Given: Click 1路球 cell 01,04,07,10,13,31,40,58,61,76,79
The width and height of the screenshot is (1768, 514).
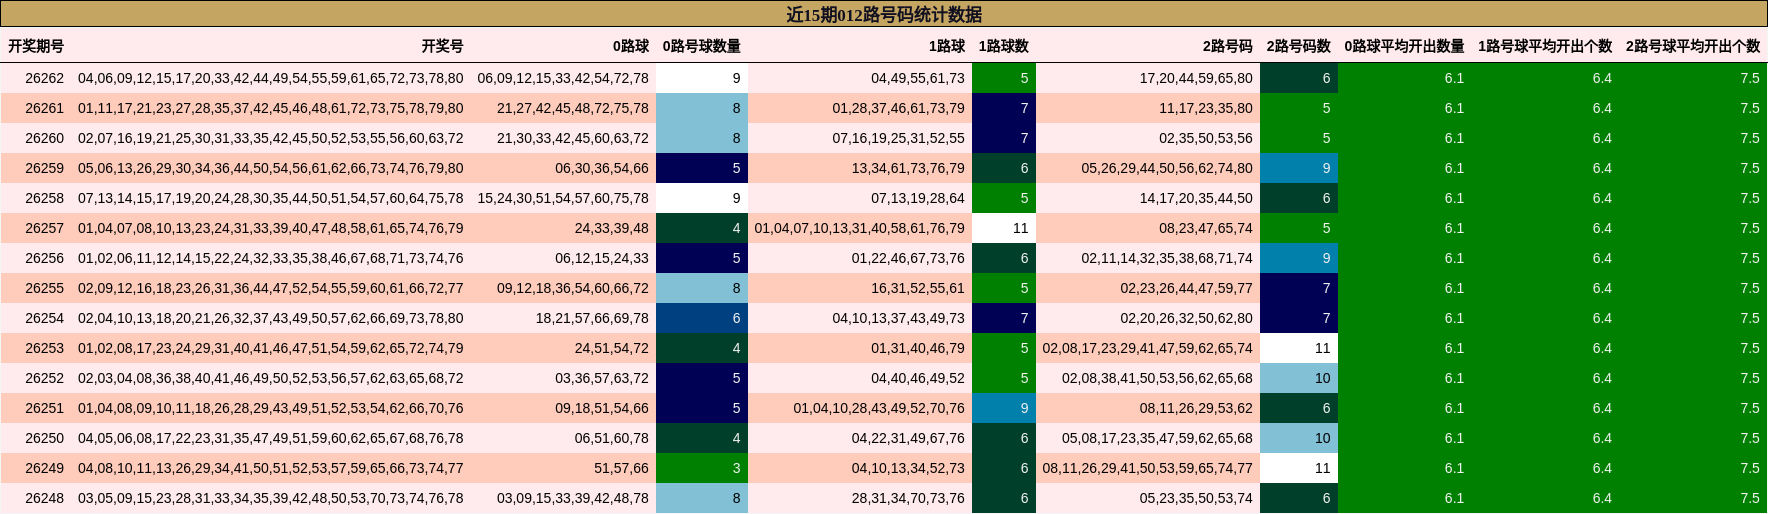Looking at the screenshot, I should coord(860,228).
